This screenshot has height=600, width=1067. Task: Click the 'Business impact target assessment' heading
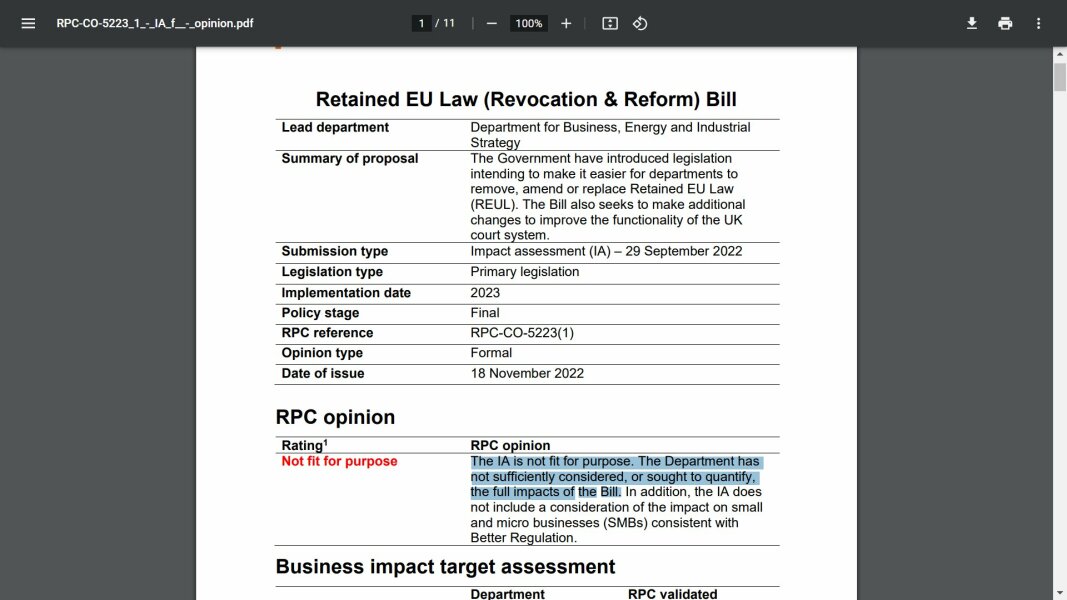coord(445,567)
